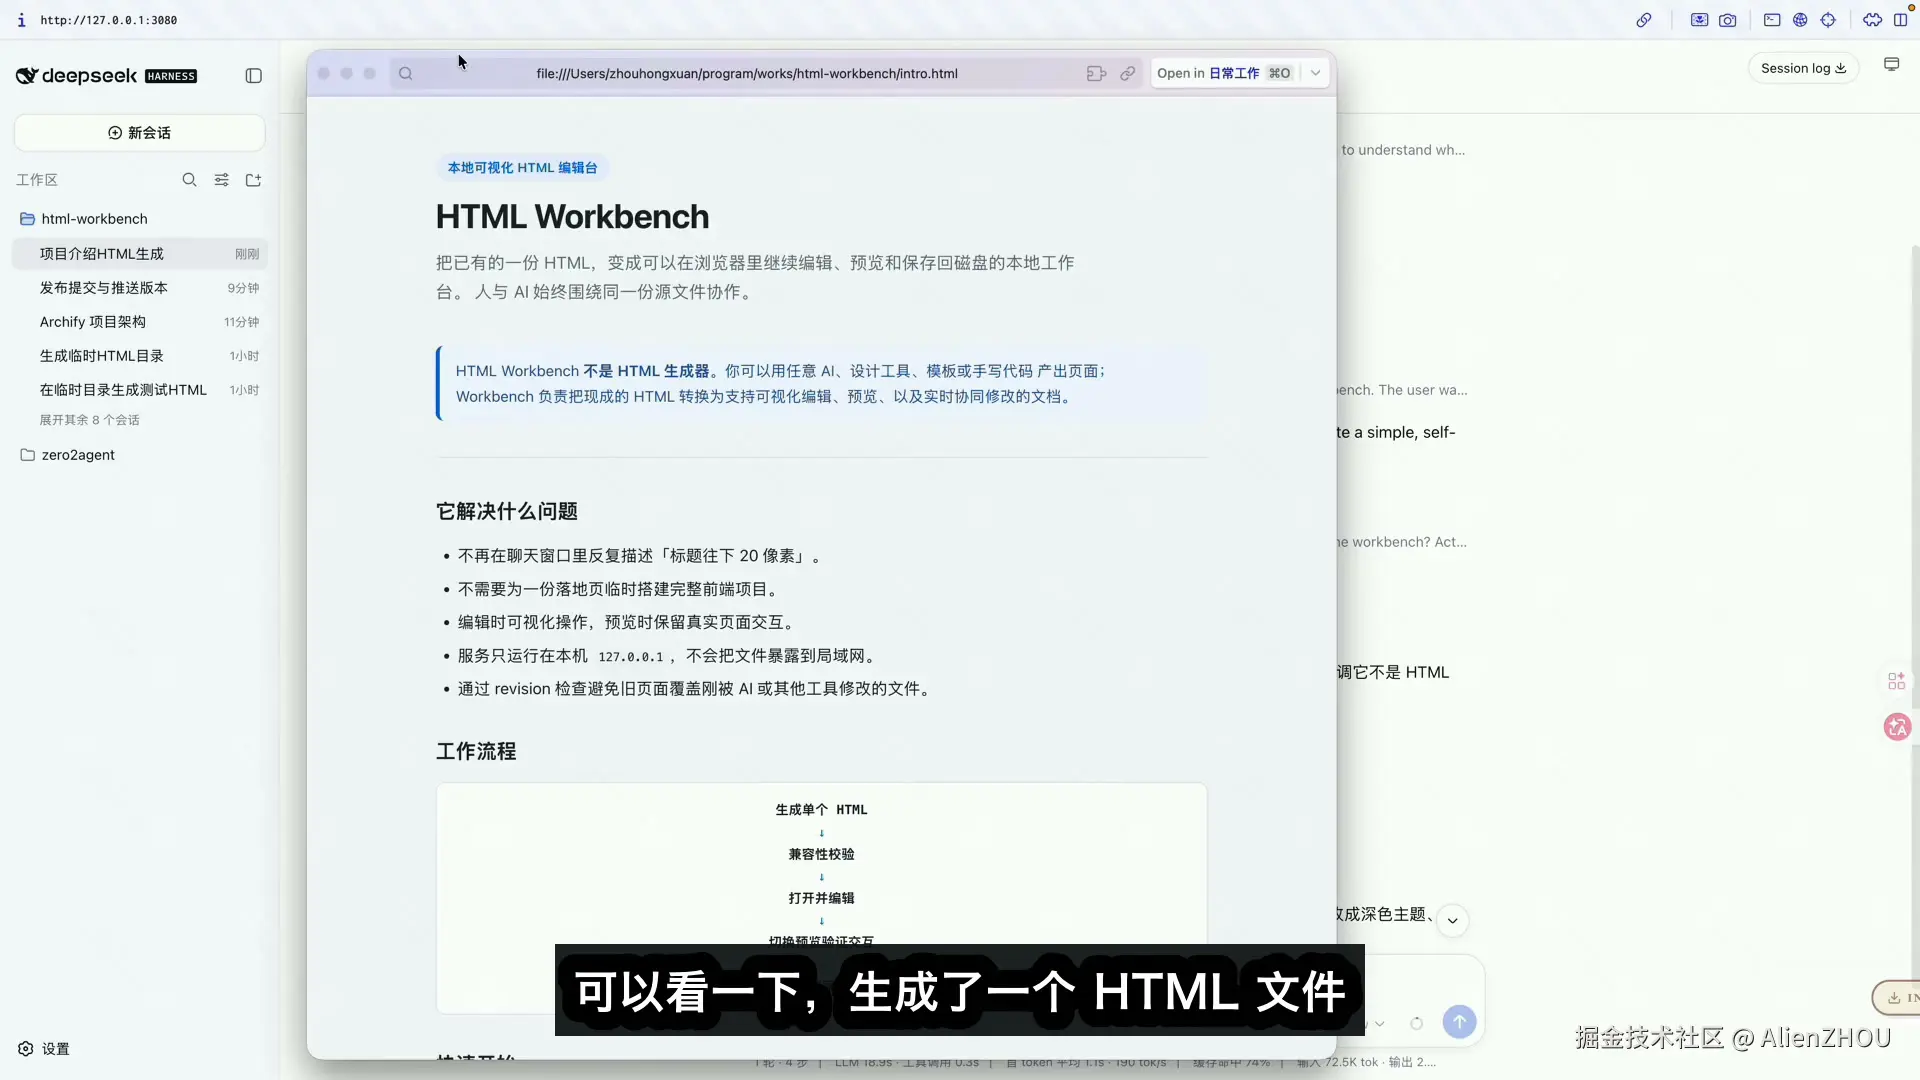
Task: Click the camera screenshot icon
Action: [1728, 20]
